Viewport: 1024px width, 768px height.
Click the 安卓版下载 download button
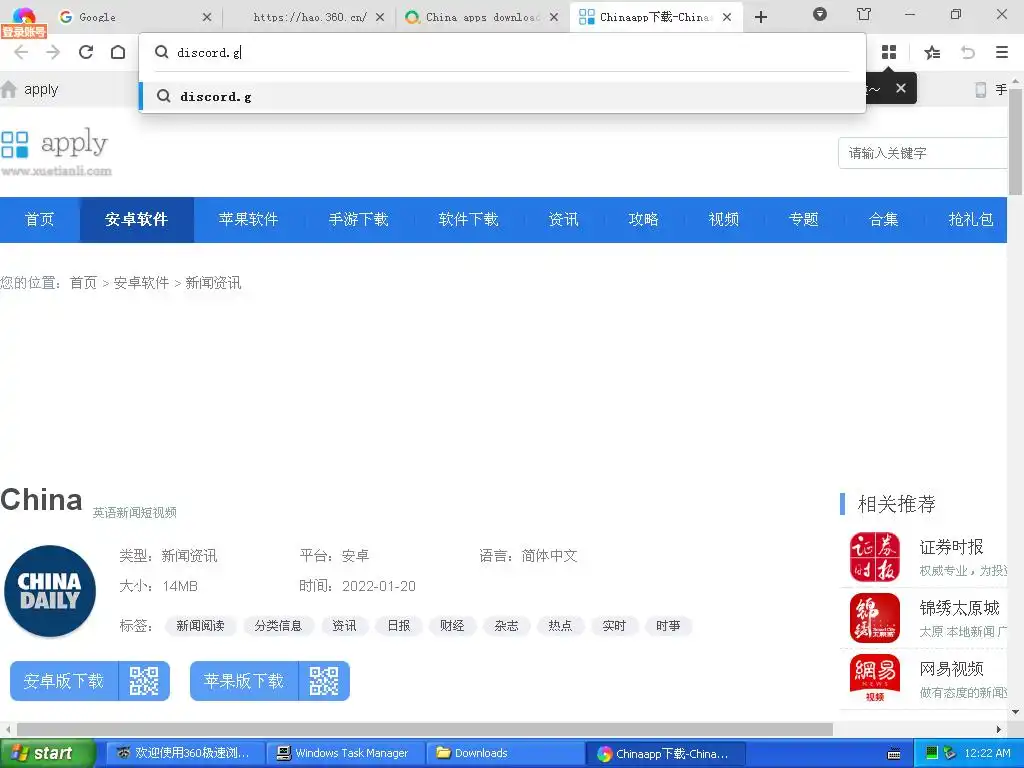[x=64, y=681]
